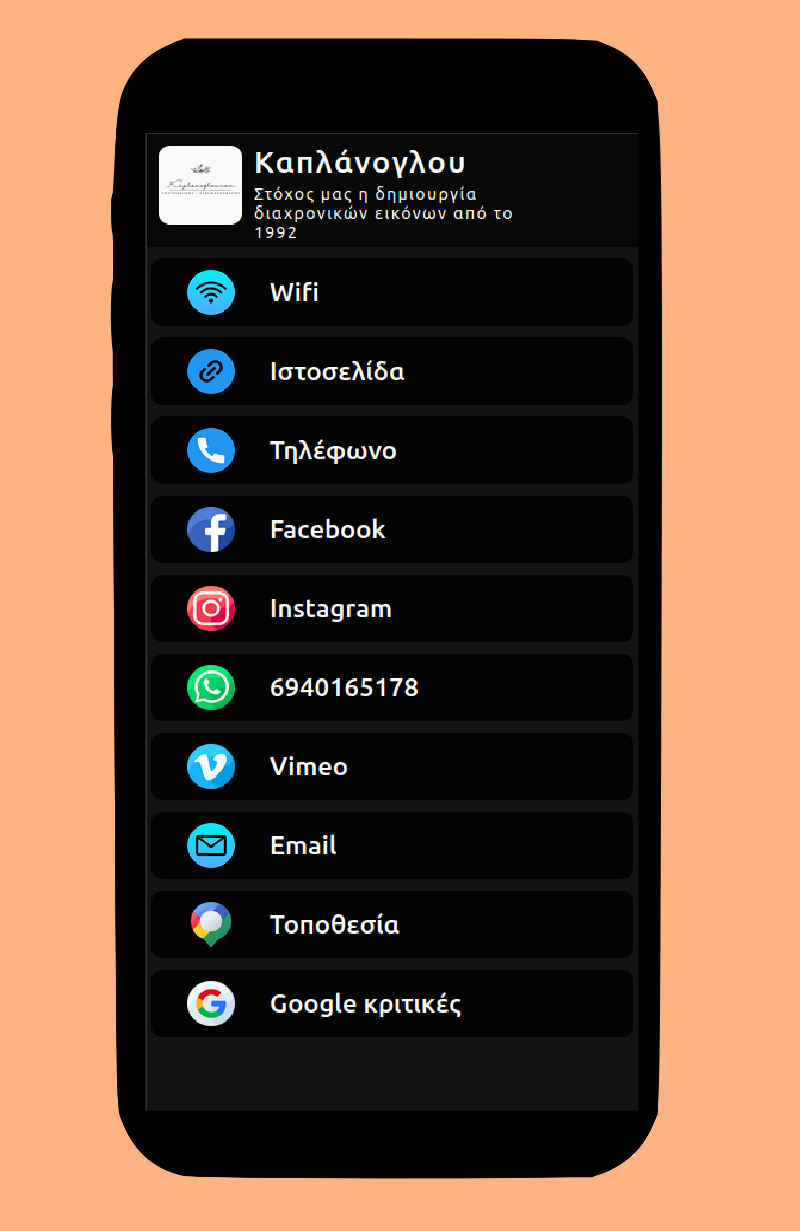The image size is (800, 1231).
Task: Click the Google Maps pin icon
Action: pos(211,925)
